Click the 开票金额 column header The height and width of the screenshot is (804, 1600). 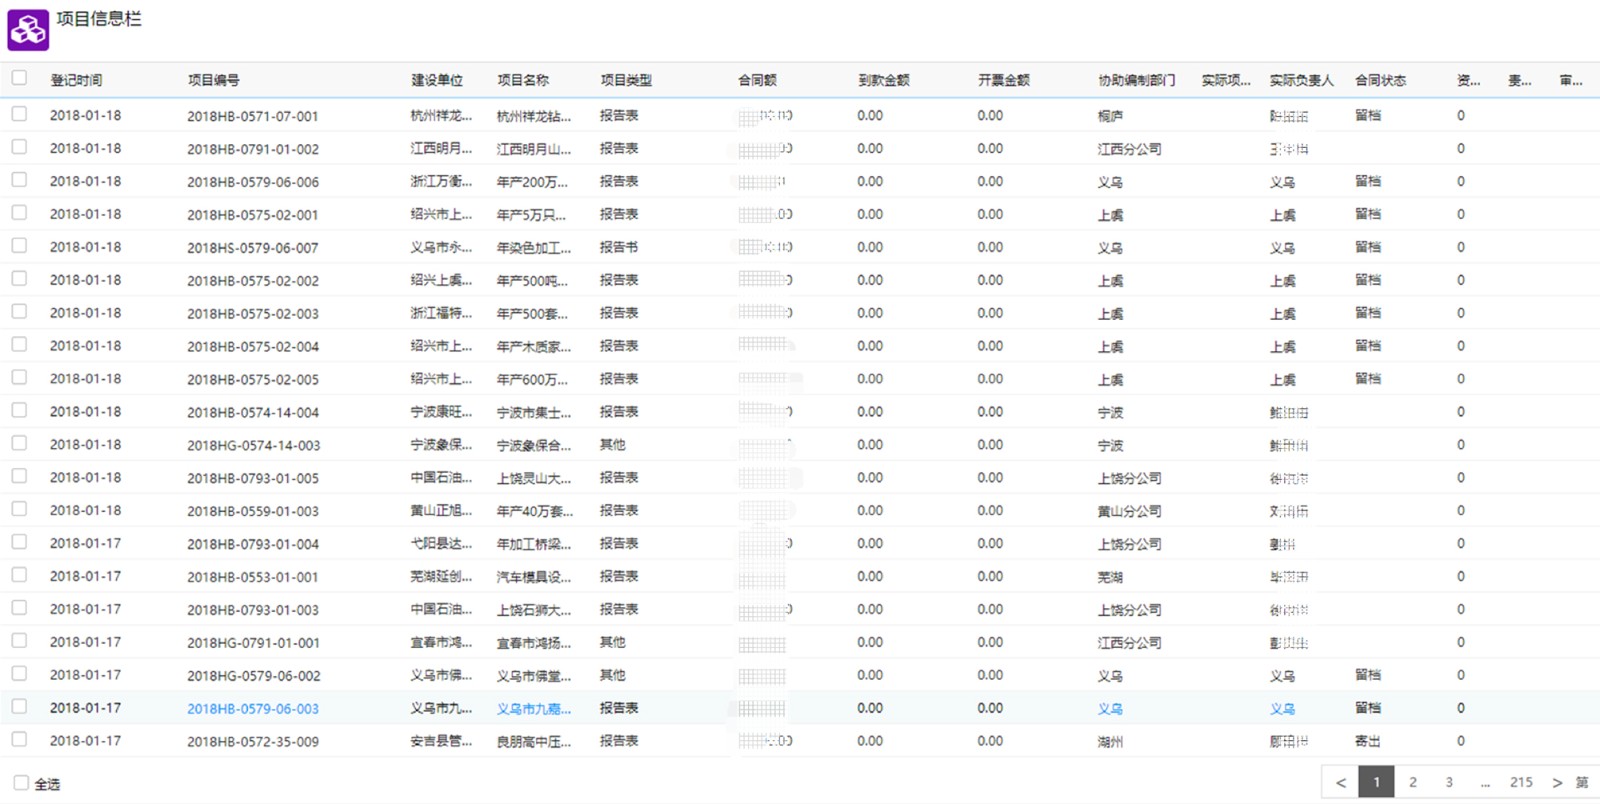coord(1004,80)
